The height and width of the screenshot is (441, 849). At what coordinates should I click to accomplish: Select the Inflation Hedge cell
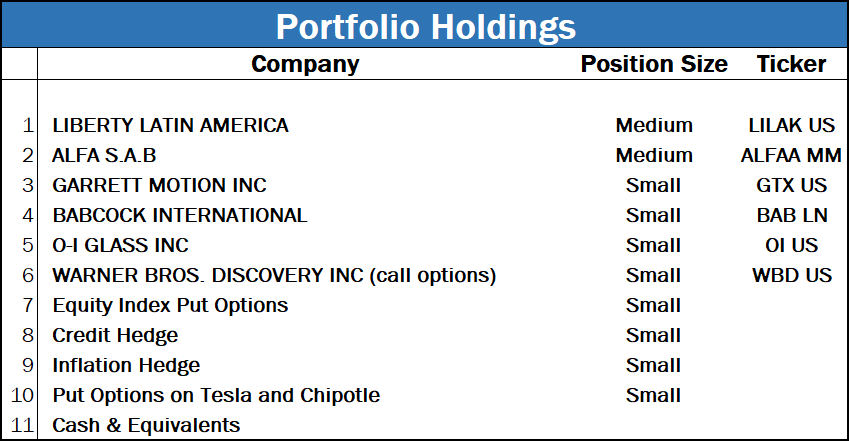pos(126,366)
